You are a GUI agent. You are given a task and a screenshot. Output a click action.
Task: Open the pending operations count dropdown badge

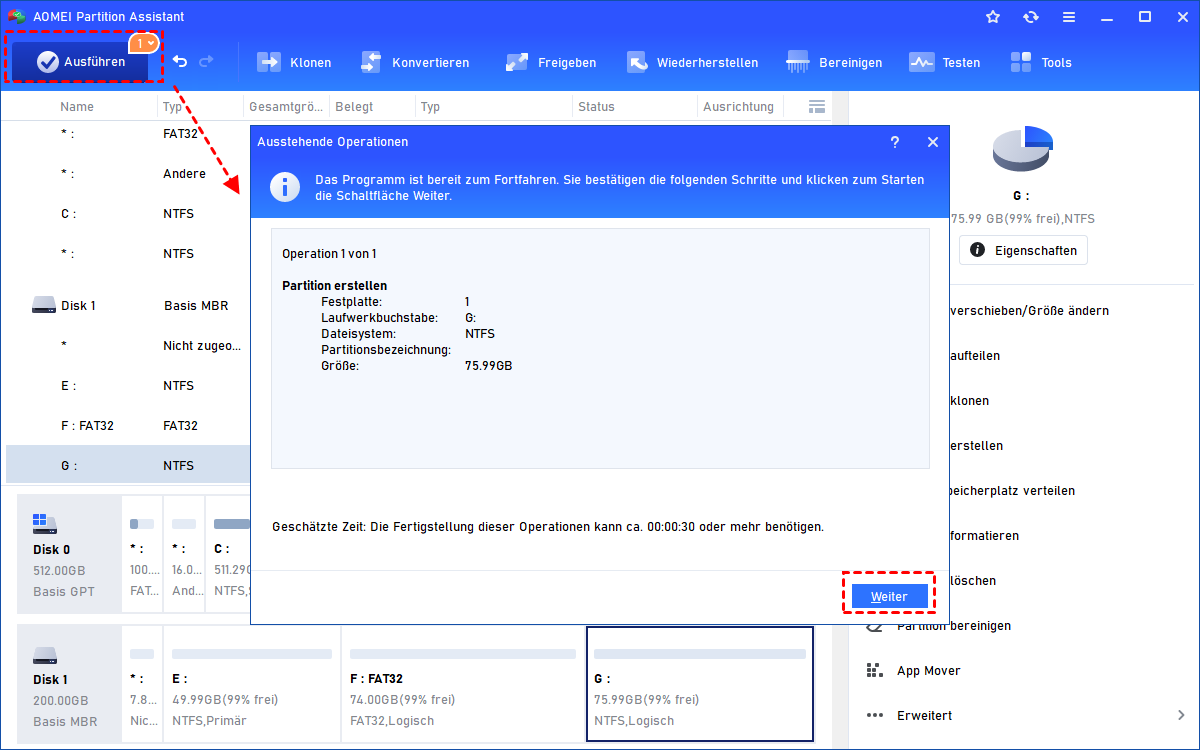pos(145,43)
